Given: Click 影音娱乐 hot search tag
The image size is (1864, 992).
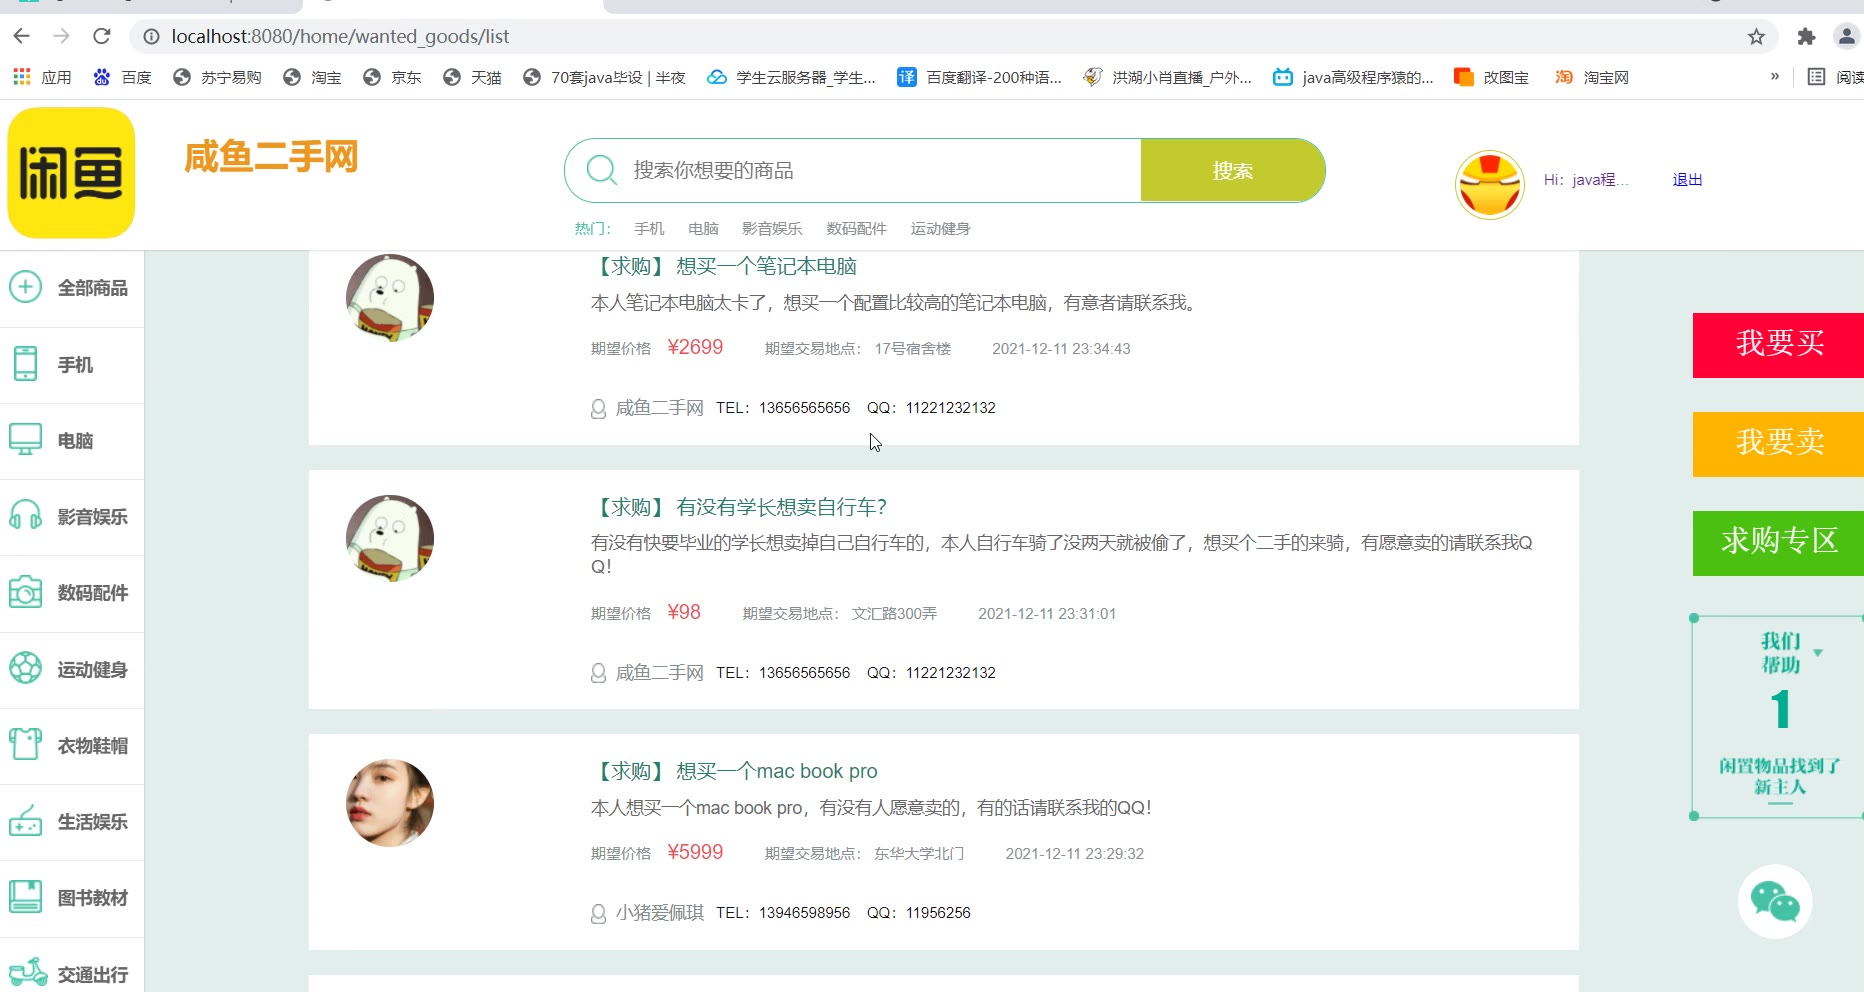Looking at the screenshot, I should (772, 228).
